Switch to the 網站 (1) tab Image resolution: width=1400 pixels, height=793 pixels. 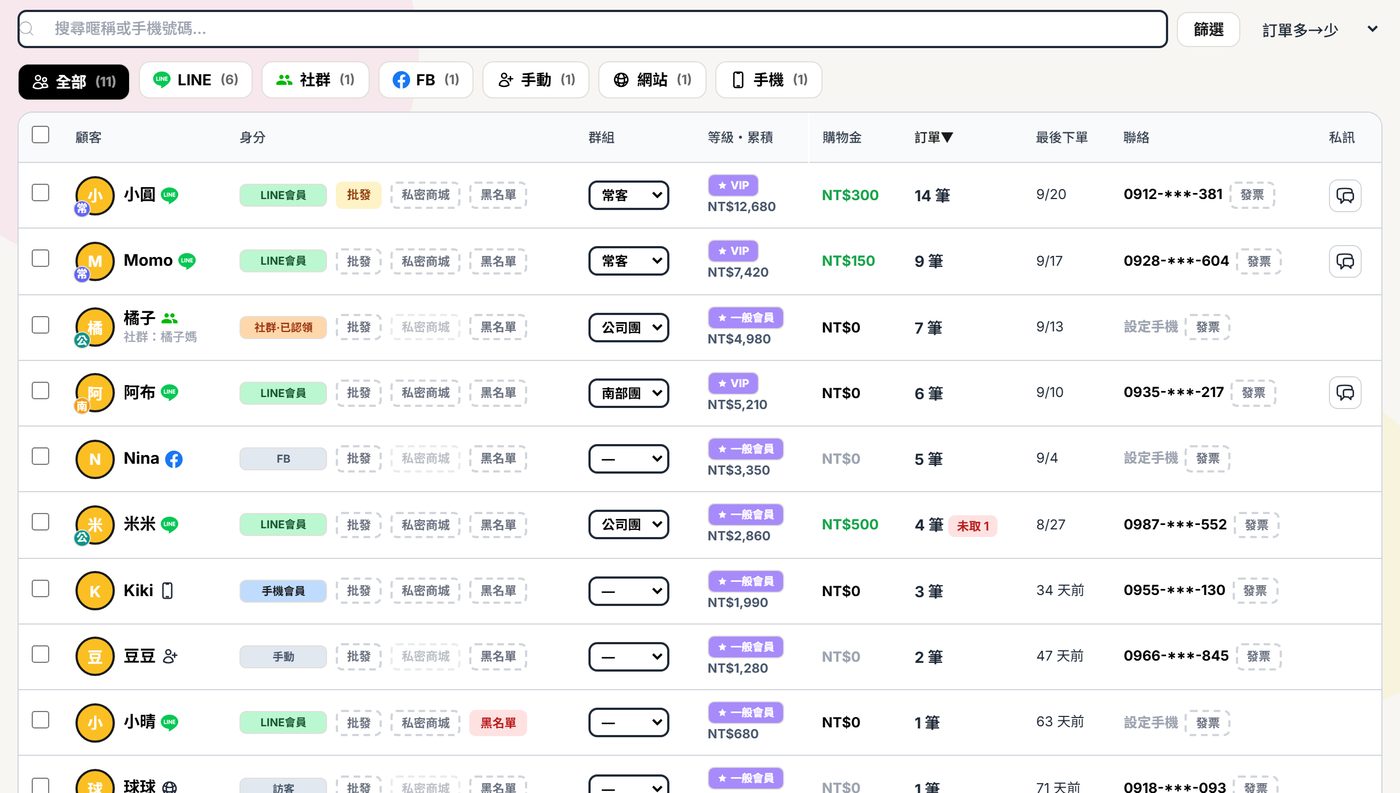click(652, 80)
